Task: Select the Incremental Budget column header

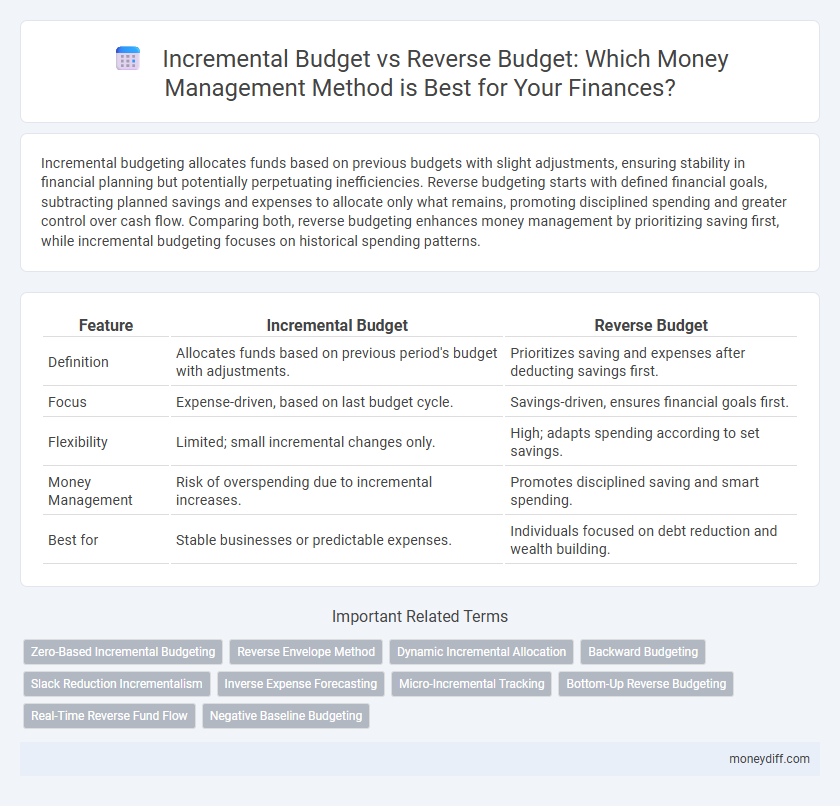Action: (x=337, y=325)
